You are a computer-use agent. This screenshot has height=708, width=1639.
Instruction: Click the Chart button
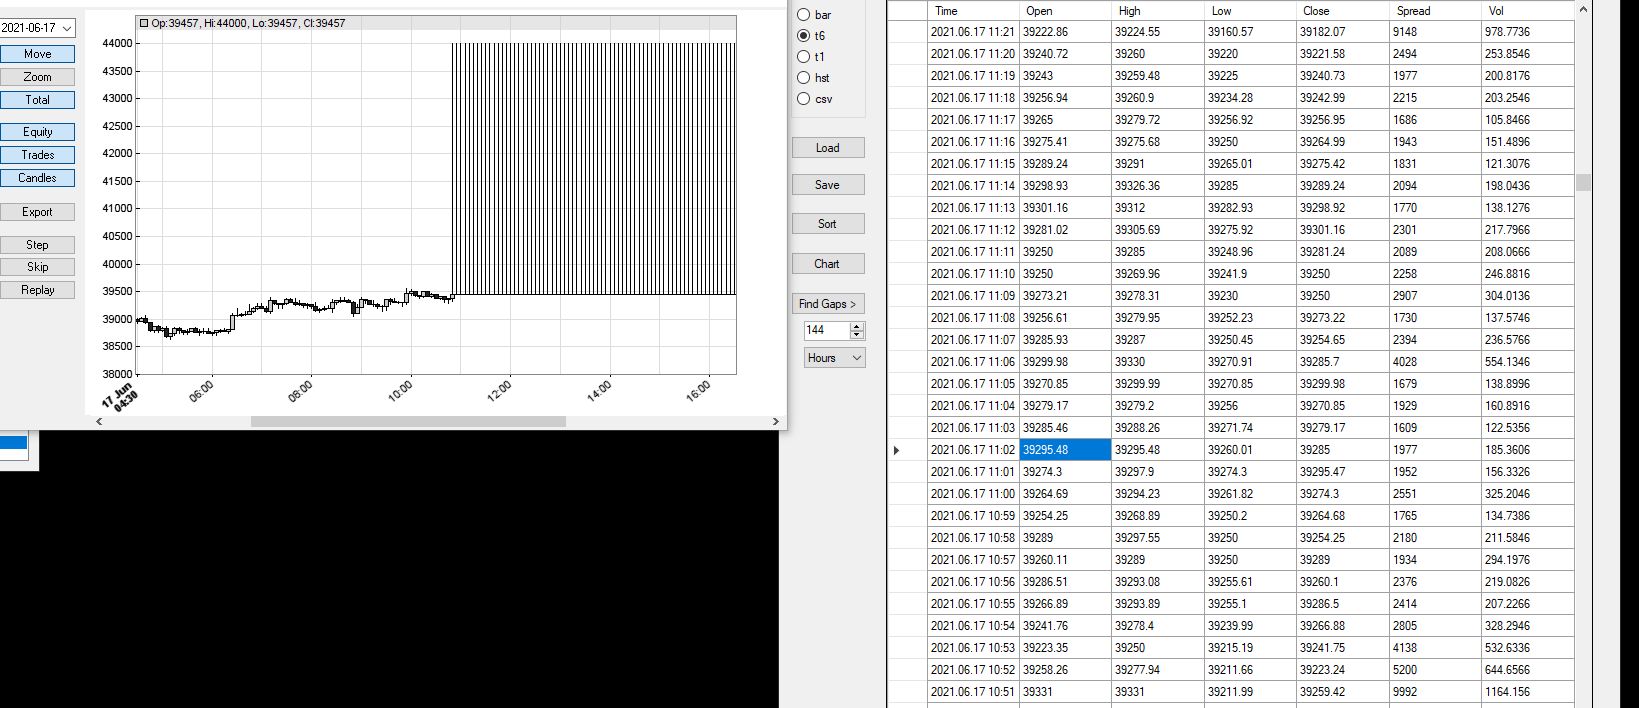[x=827, y=264]
